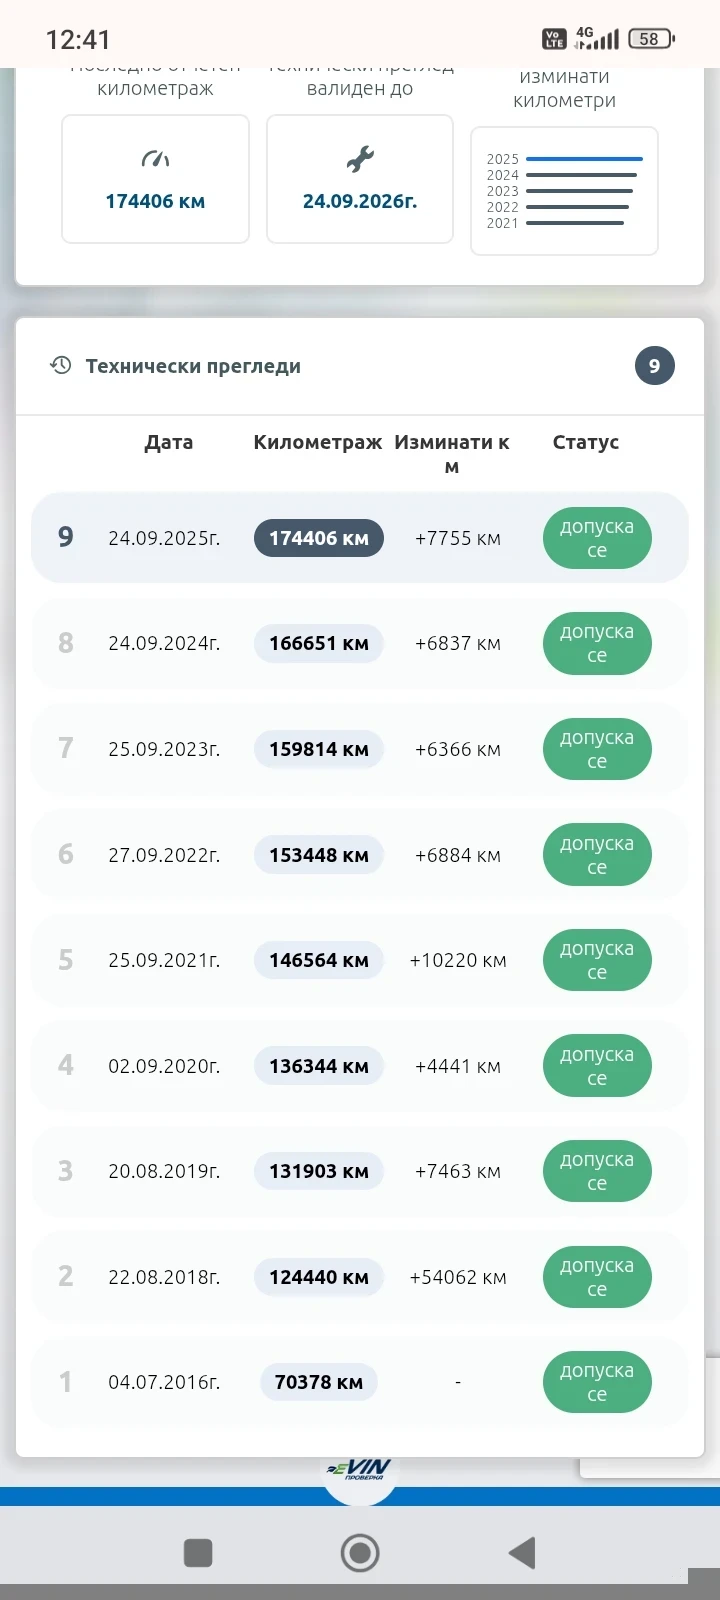The image size is (720, 1600).
Task: Click the допуска се status for 25.09.2021г.
Action: tap(597, 960)
